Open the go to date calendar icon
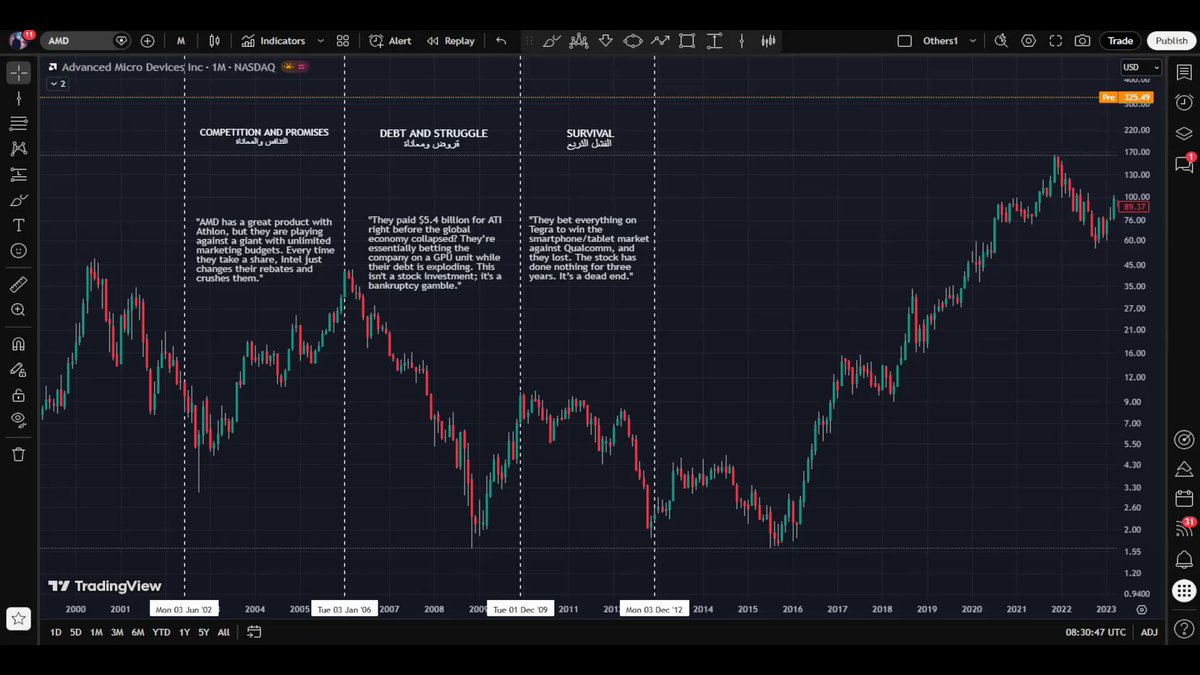 click(254, 632)
